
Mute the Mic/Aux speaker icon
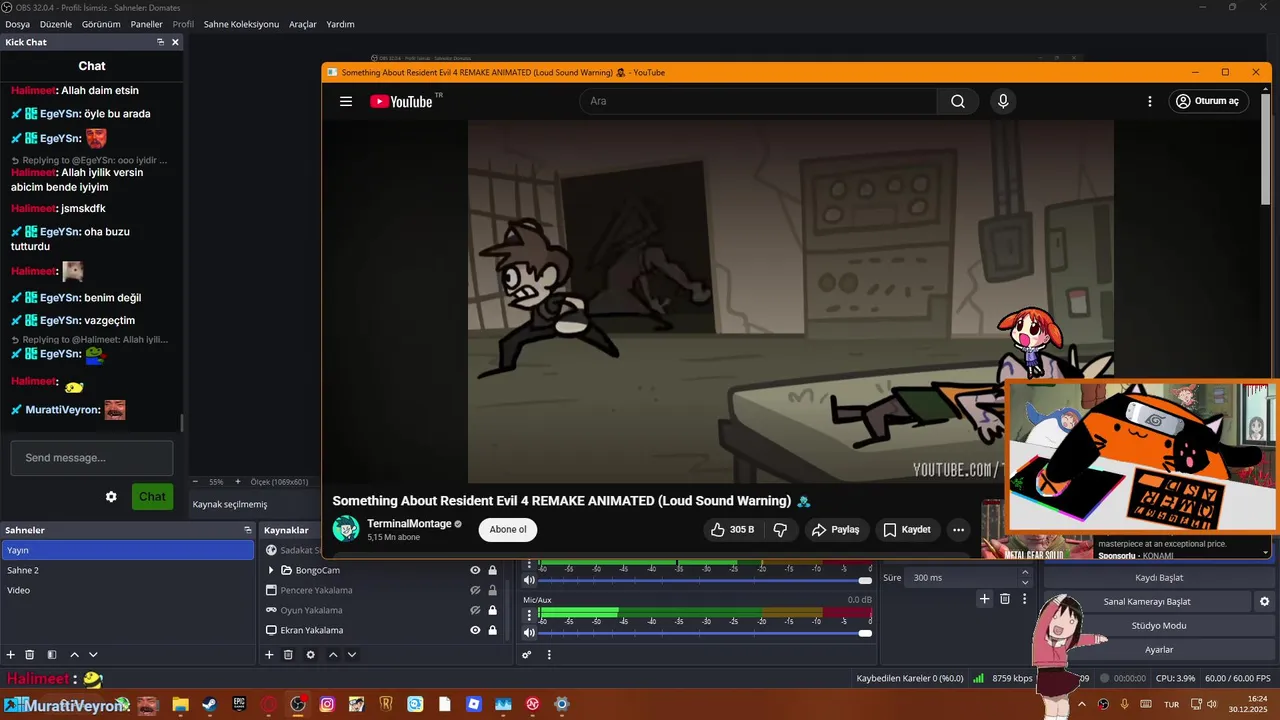pos(529,632)
